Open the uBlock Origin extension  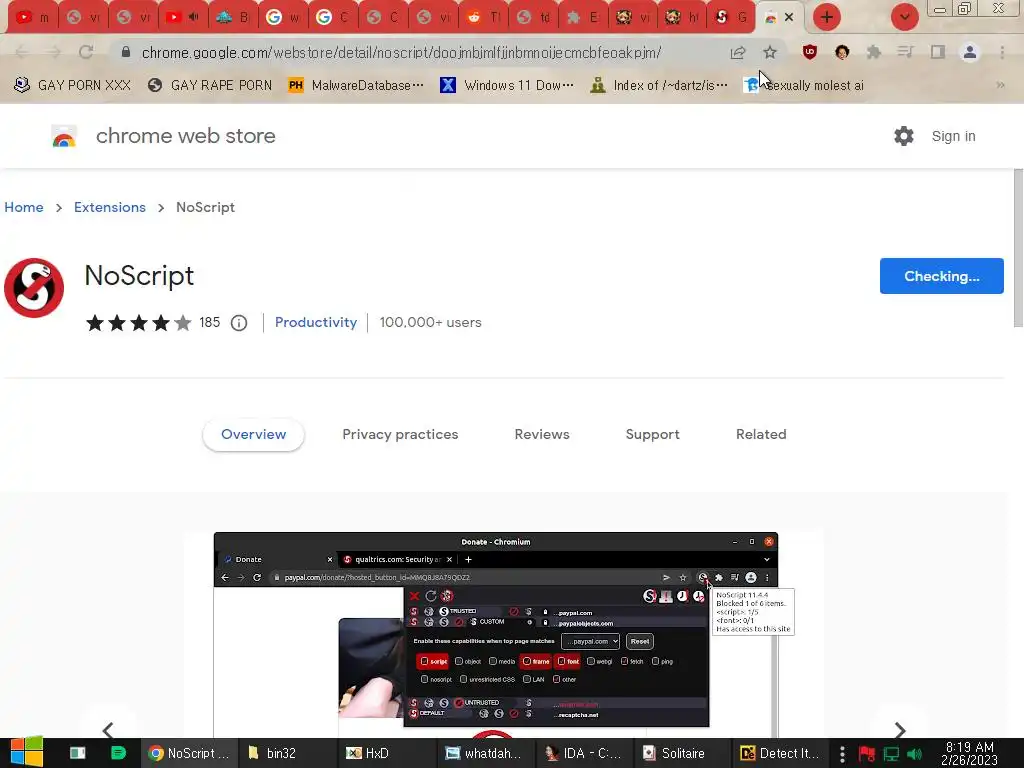pyautogui.click(x=810, y=52)
